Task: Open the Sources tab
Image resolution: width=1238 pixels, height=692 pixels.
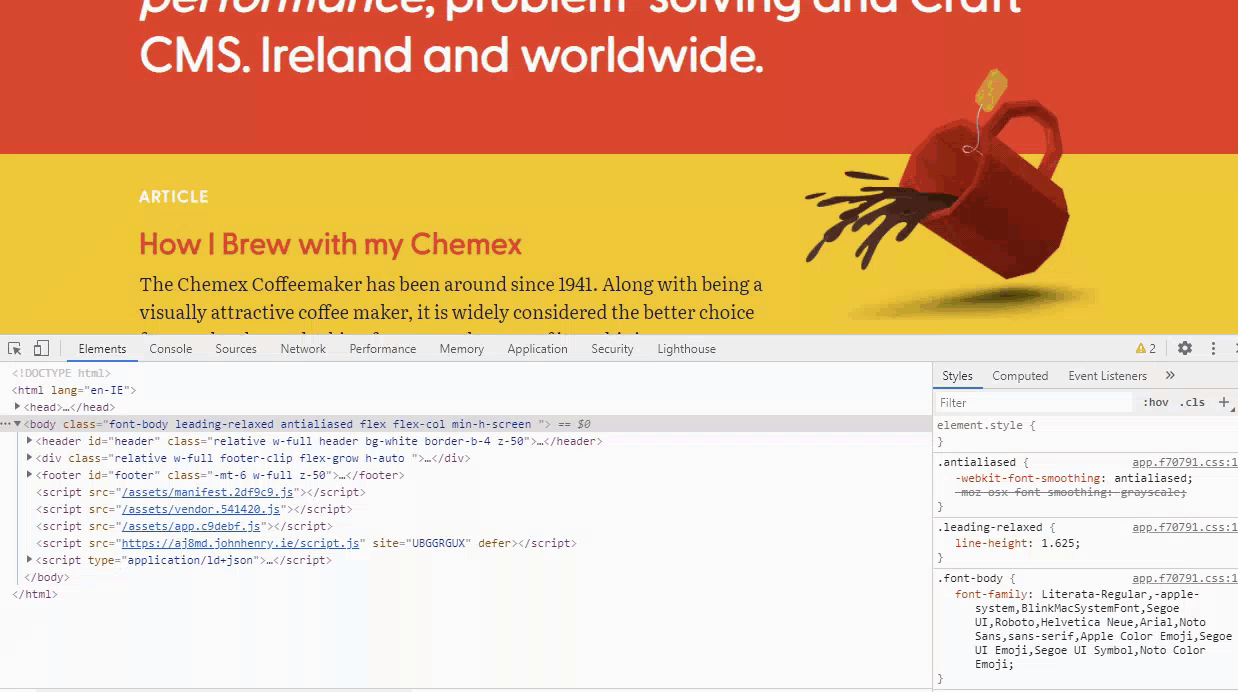Action: click(236, 349)
